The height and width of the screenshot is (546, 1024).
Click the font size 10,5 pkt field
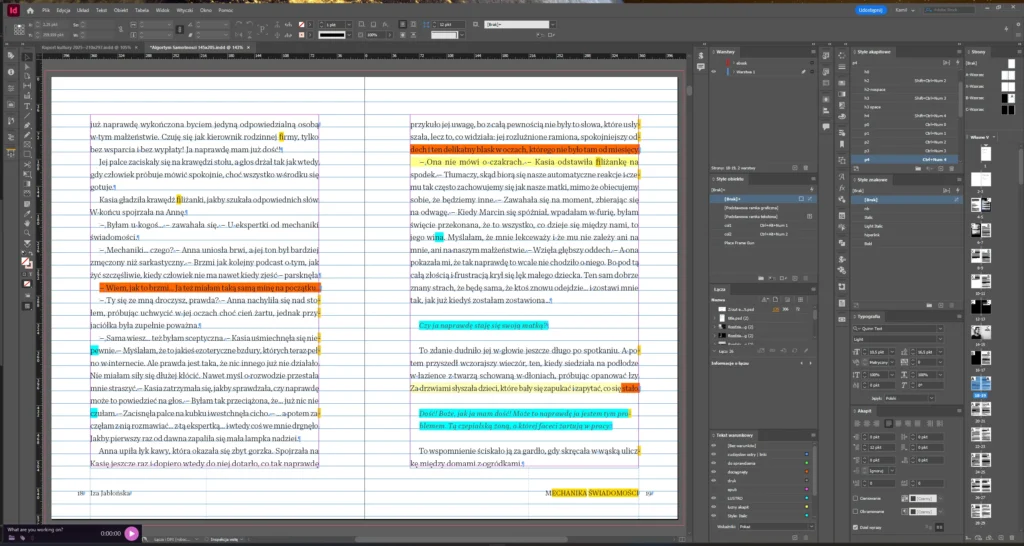tap(876, 351)
